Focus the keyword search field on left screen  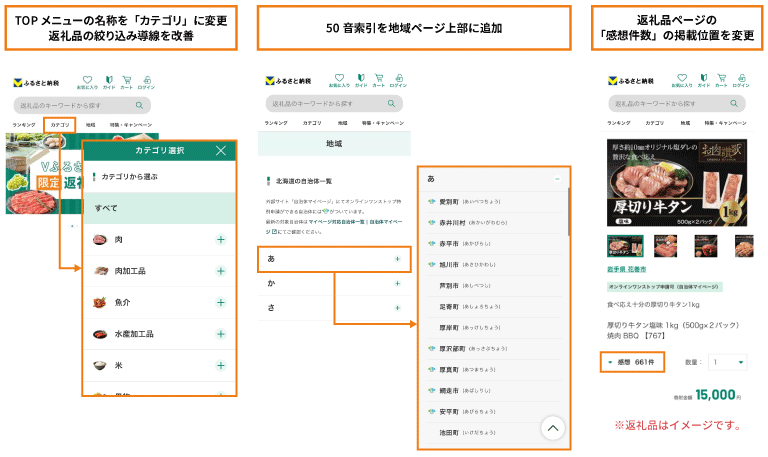point(82,105)
